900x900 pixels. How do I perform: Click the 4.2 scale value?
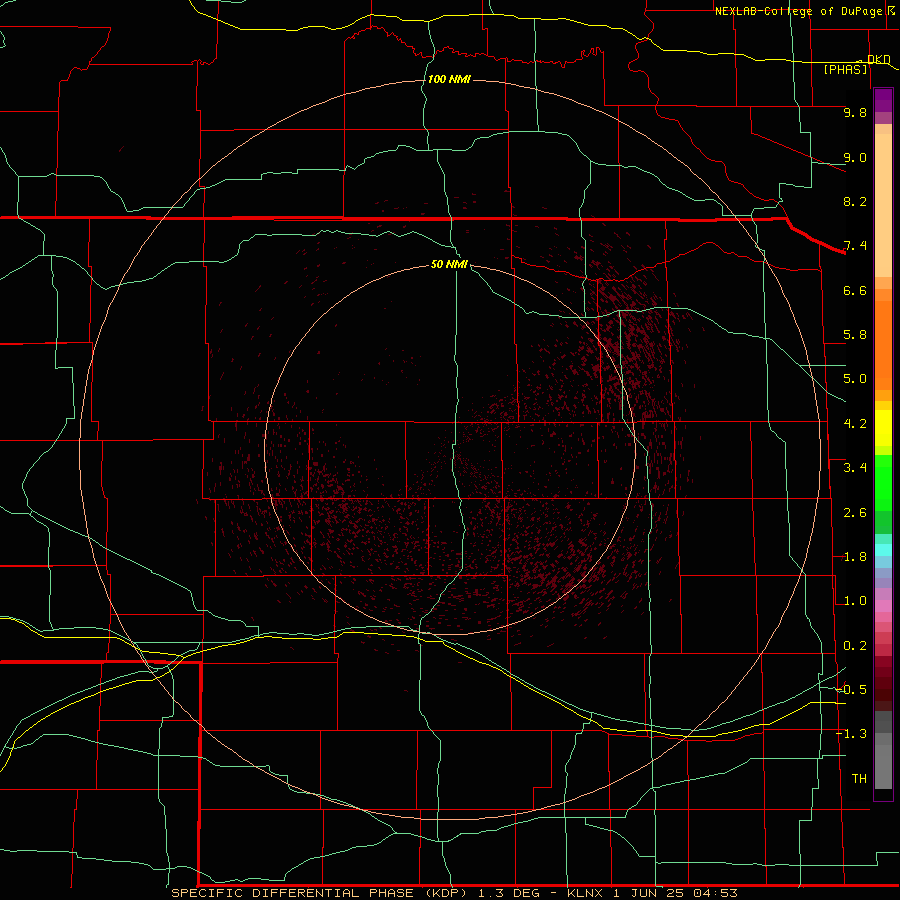pos(855,424)
